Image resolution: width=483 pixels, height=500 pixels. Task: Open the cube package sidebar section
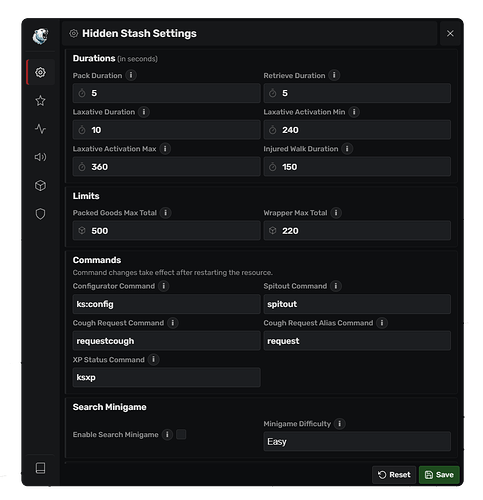coord(40,185)
